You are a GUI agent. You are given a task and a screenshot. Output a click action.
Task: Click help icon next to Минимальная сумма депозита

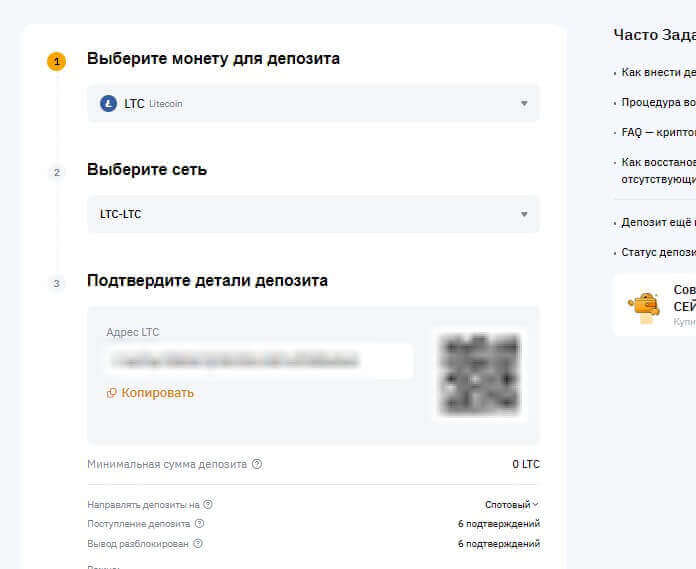(x=257, y=464)
